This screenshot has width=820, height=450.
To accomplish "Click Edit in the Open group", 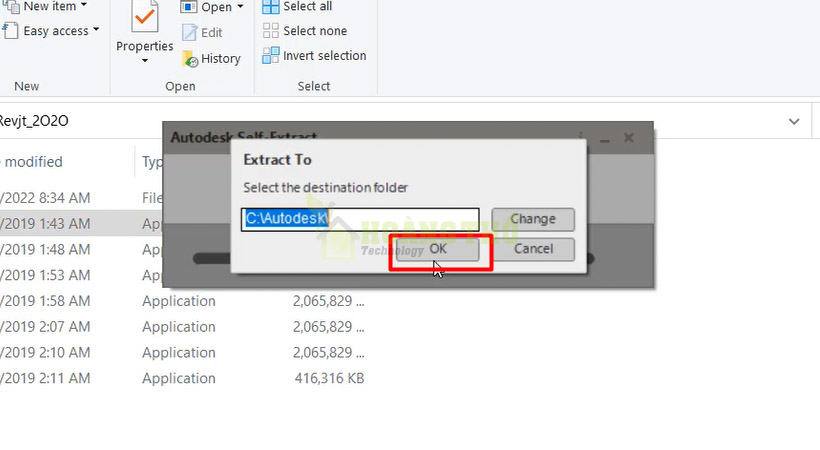I will (x=202, y=32).
